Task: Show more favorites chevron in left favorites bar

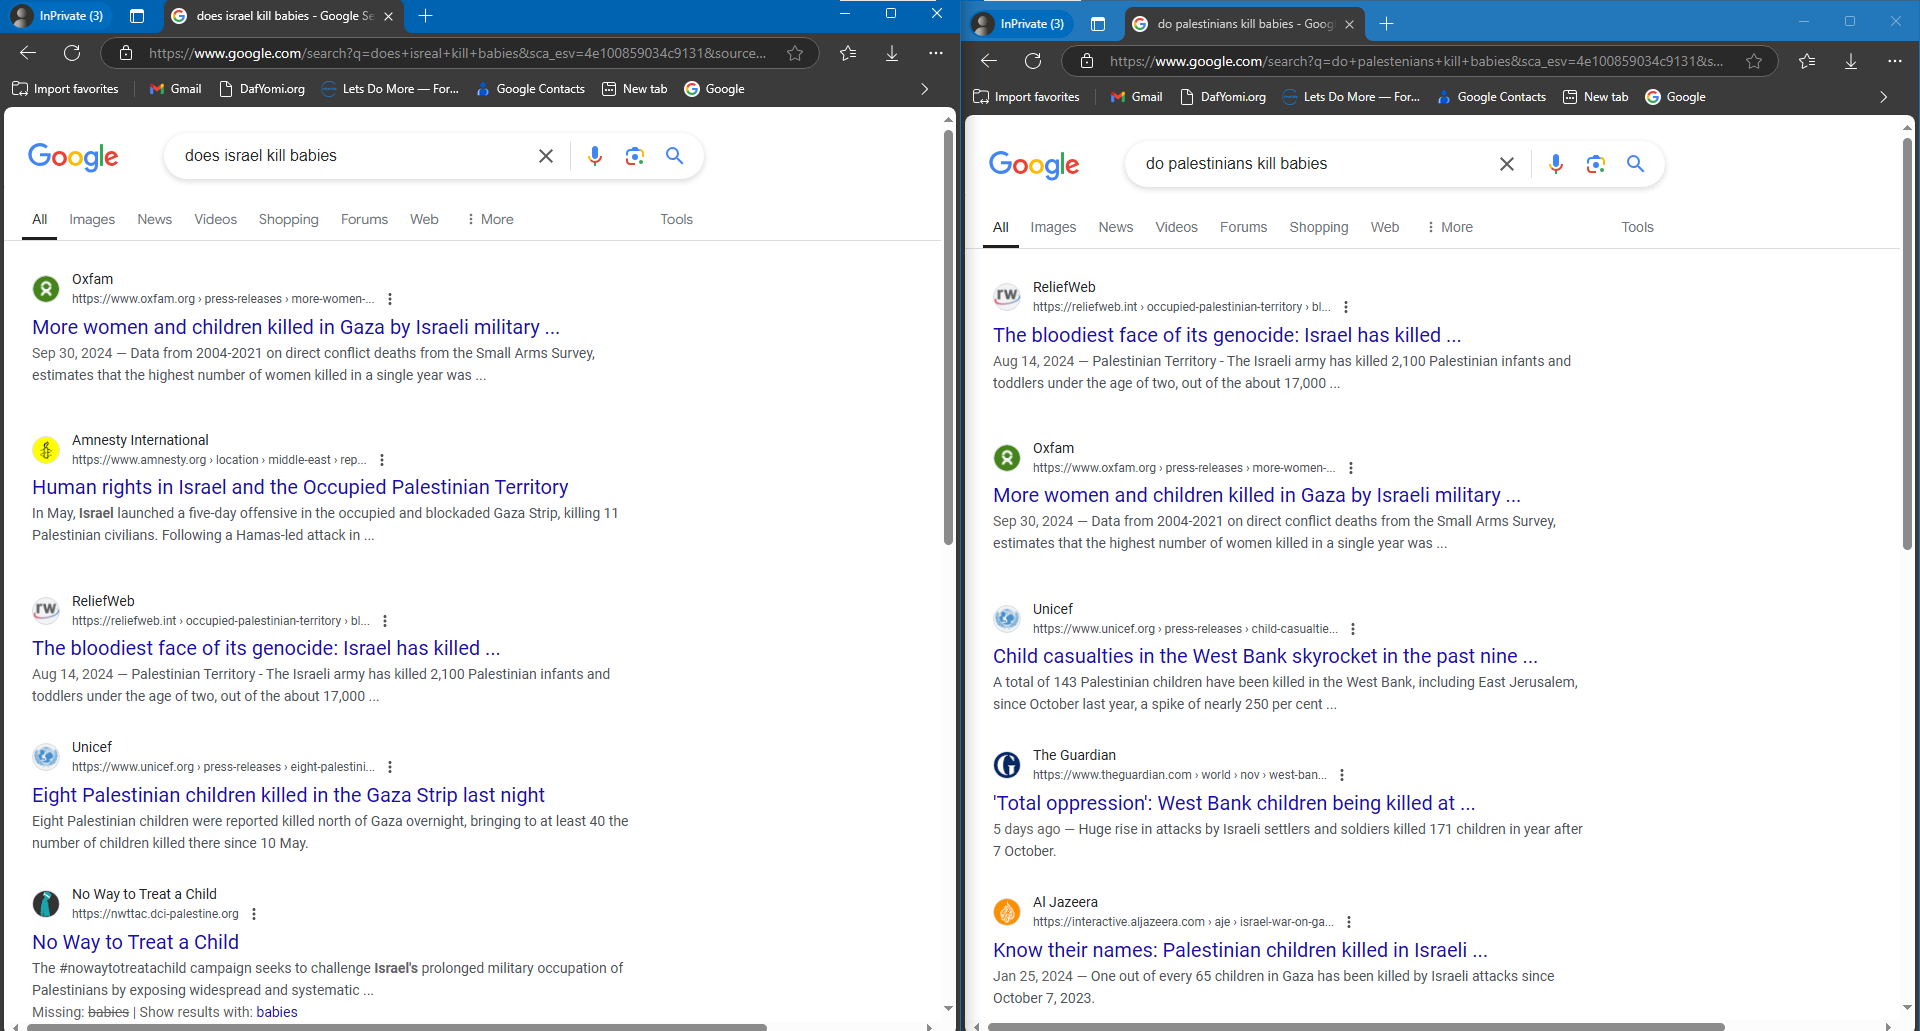Action: click(x=925, y=89)
